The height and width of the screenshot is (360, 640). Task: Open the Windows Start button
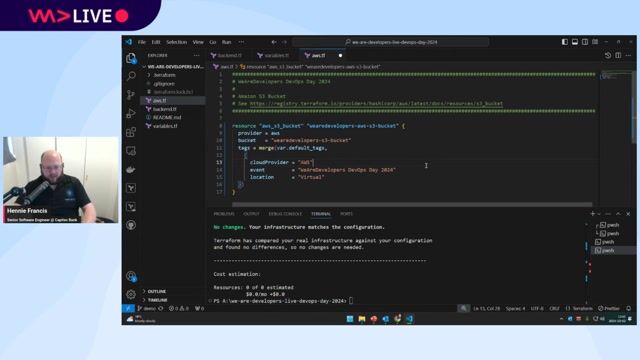350,319
